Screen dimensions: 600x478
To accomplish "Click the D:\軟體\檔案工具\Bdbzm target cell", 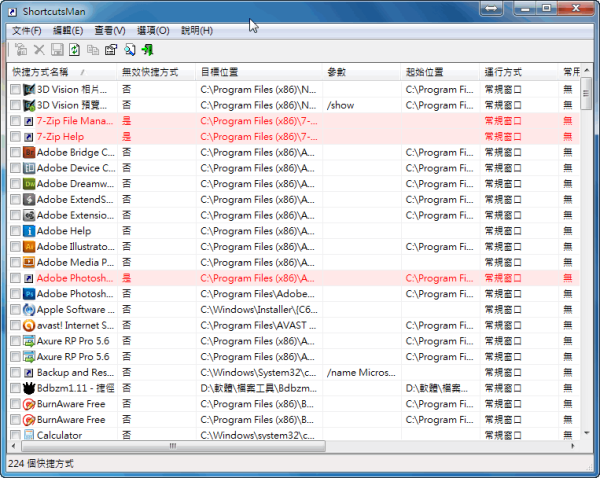I will tap(259, 388).
